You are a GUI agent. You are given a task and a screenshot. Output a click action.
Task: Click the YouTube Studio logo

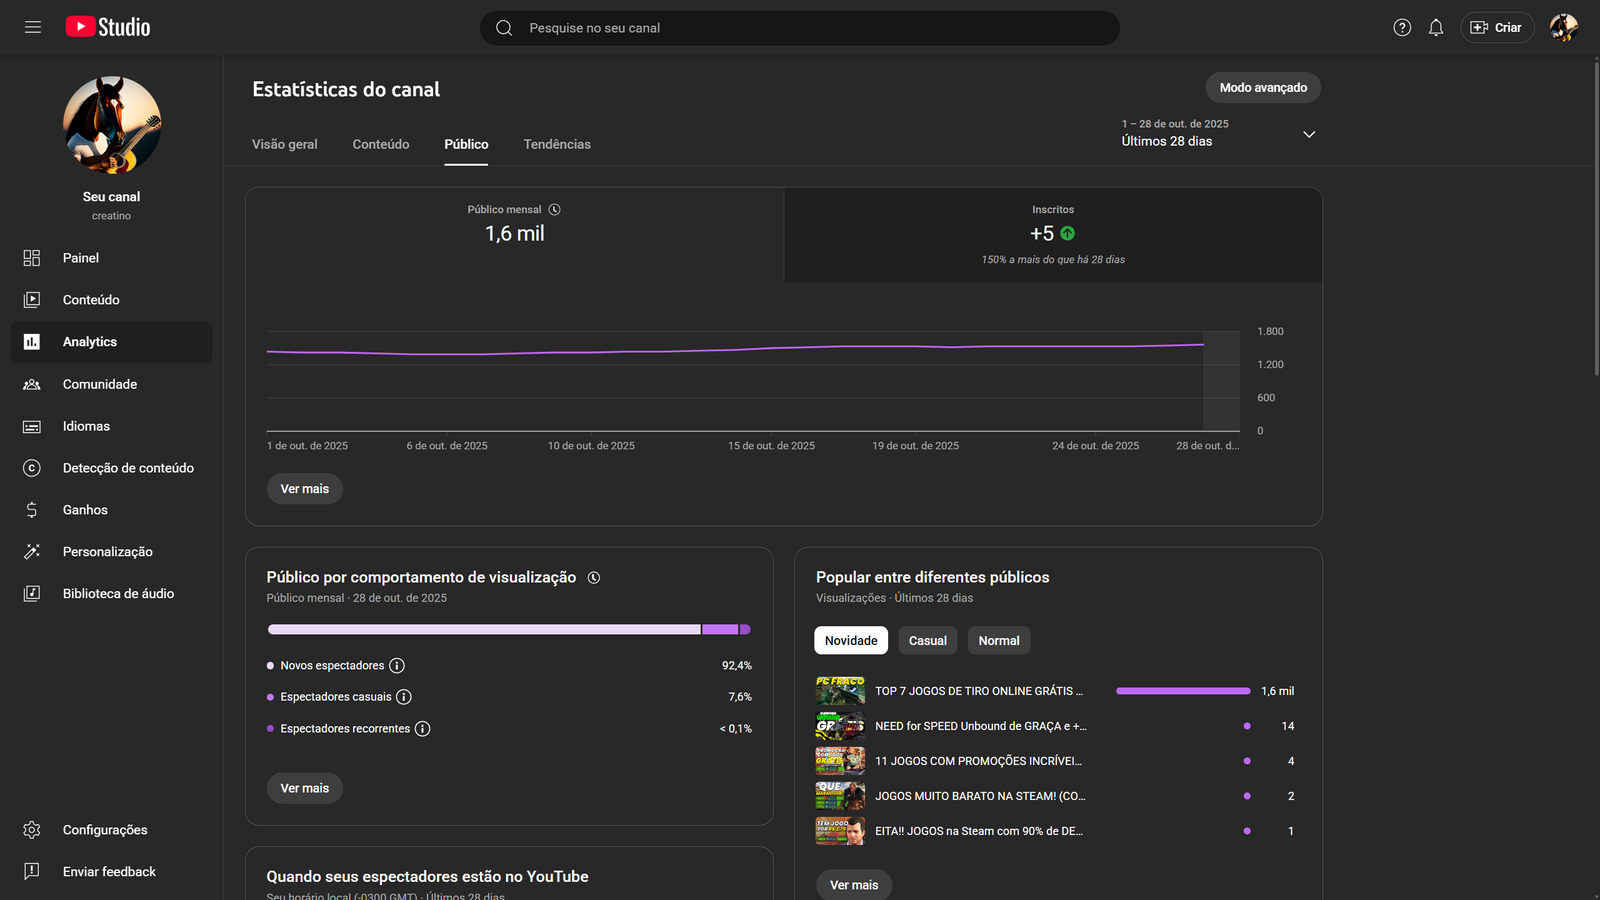pos(108,27)
